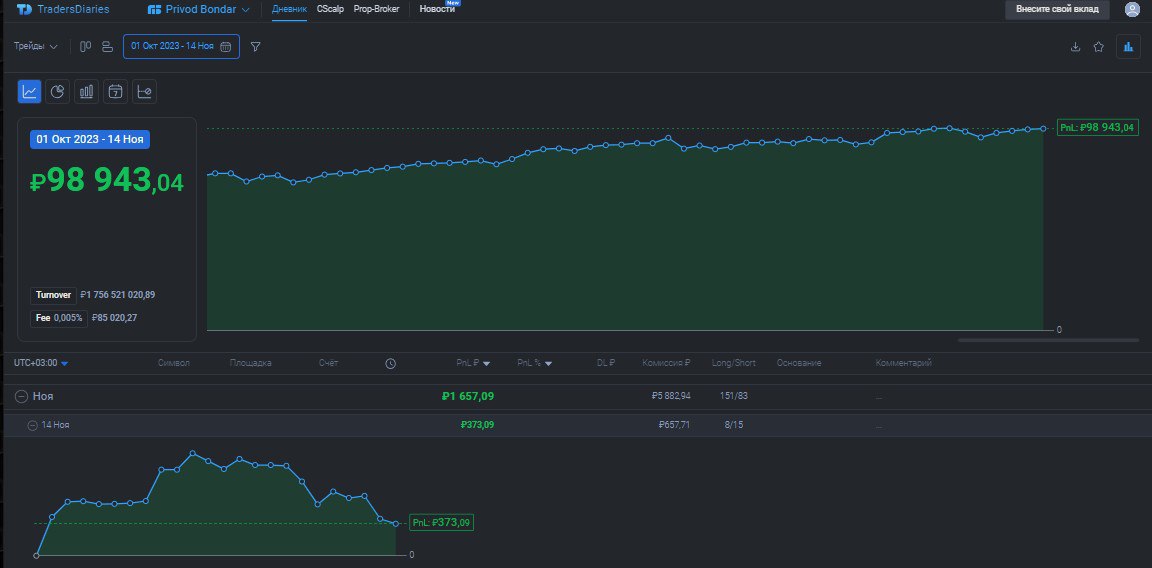The width and height of the screenshot is (1152, 568).
Task: Collapse the Ноя month row
Action: click(x=21, y=396)
